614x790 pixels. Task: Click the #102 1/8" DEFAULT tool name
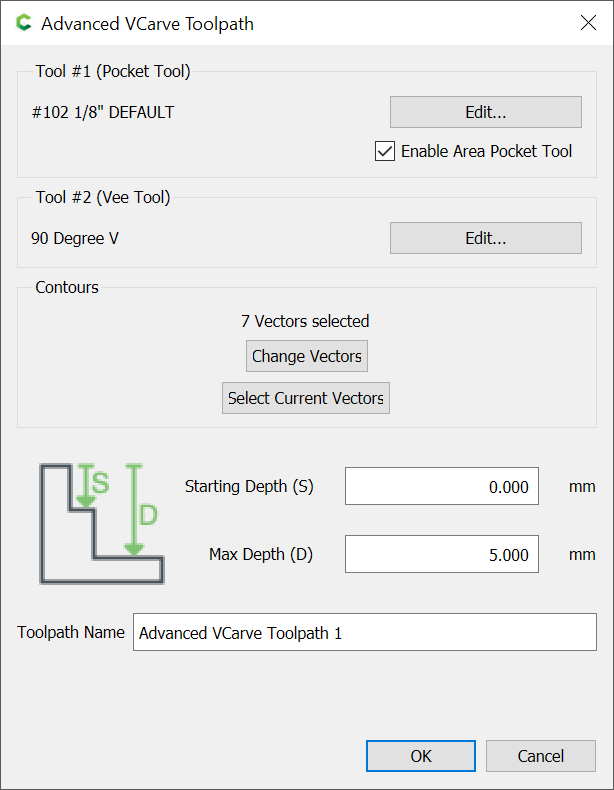pyautogui.click(x=103, y=112)
